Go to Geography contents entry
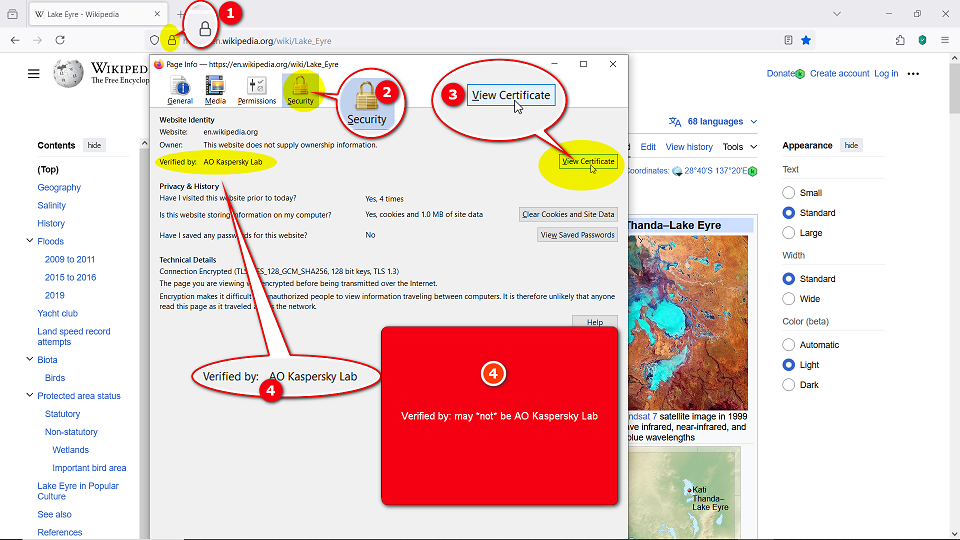 point(59,187)
